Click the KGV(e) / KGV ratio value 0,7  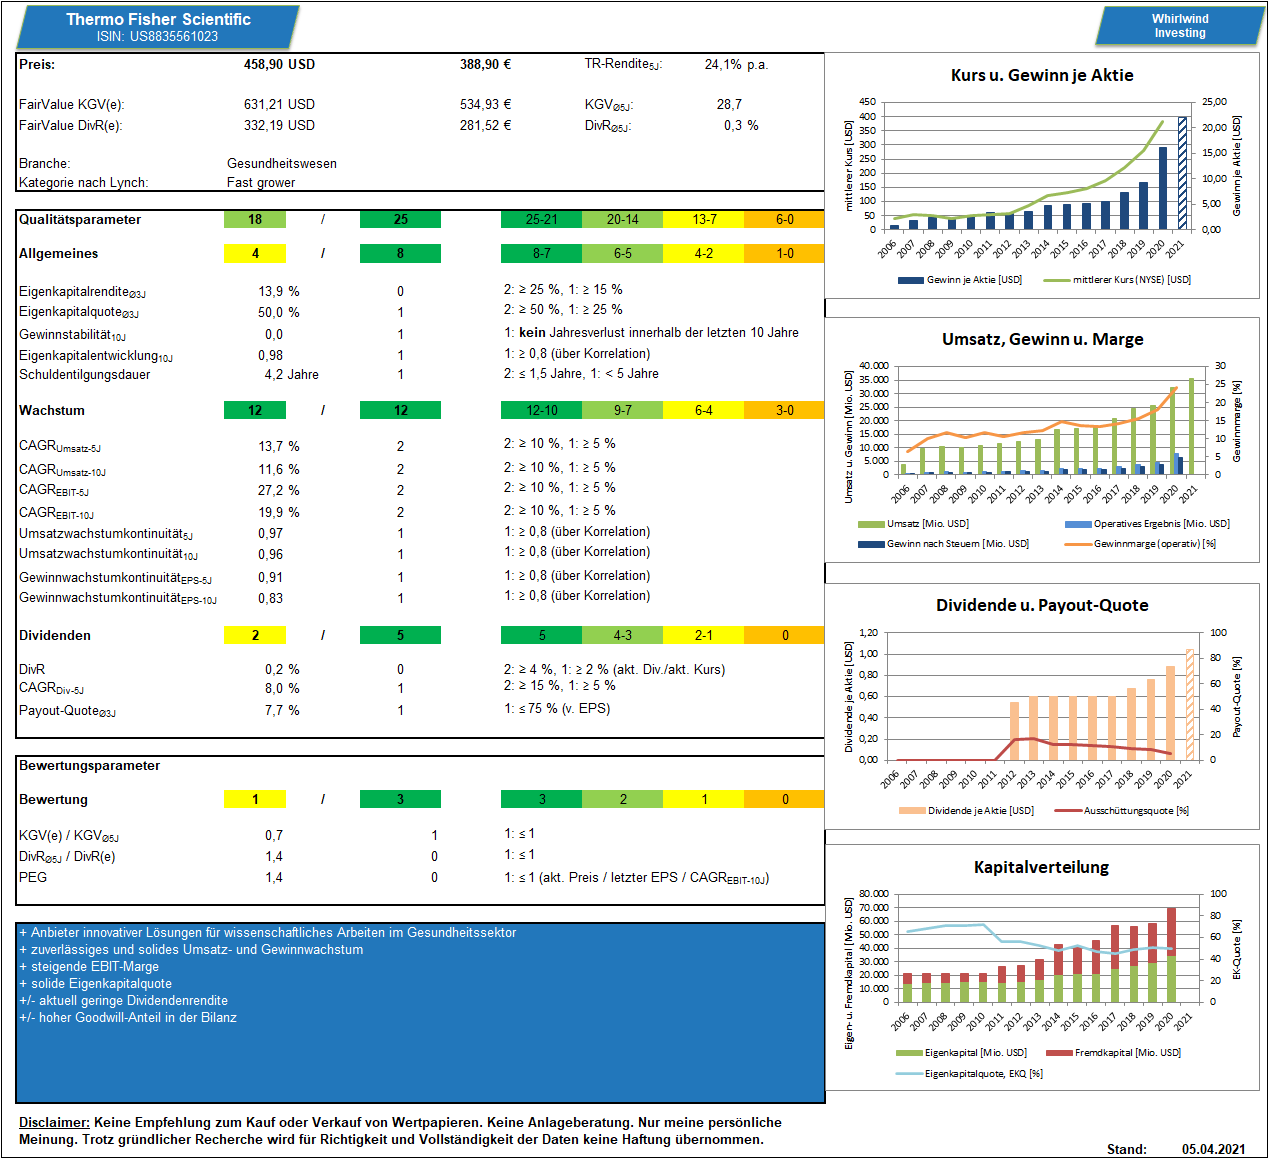[274, 835]
